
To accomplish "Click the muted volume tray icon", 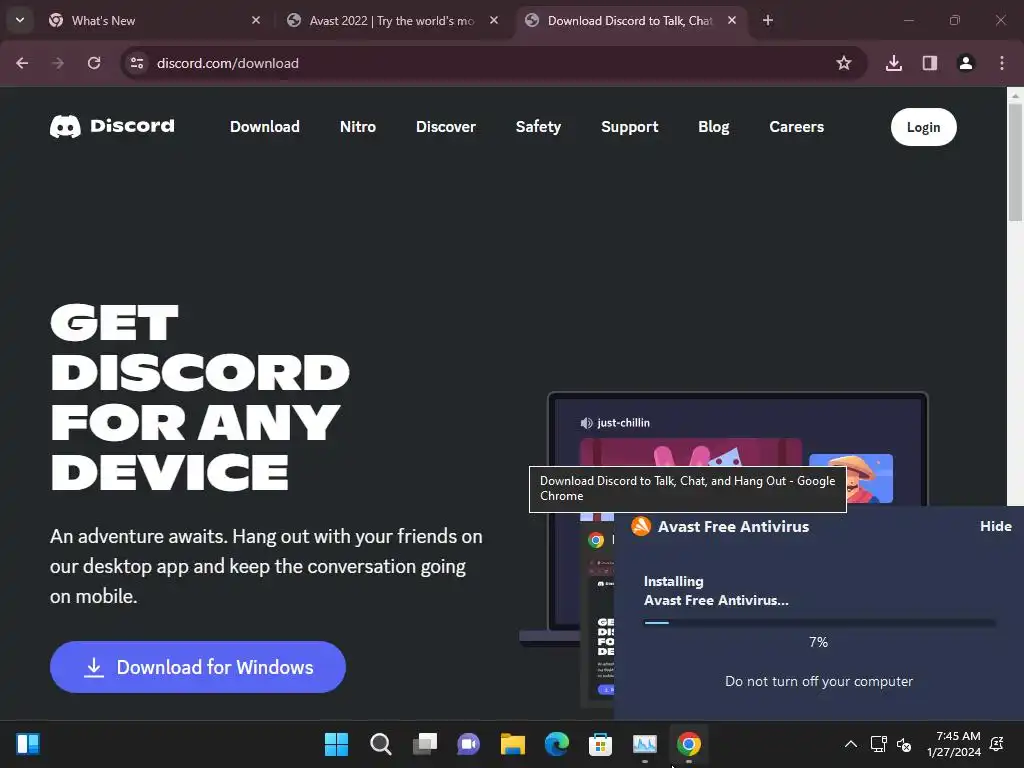I will (x=904, y=744).
